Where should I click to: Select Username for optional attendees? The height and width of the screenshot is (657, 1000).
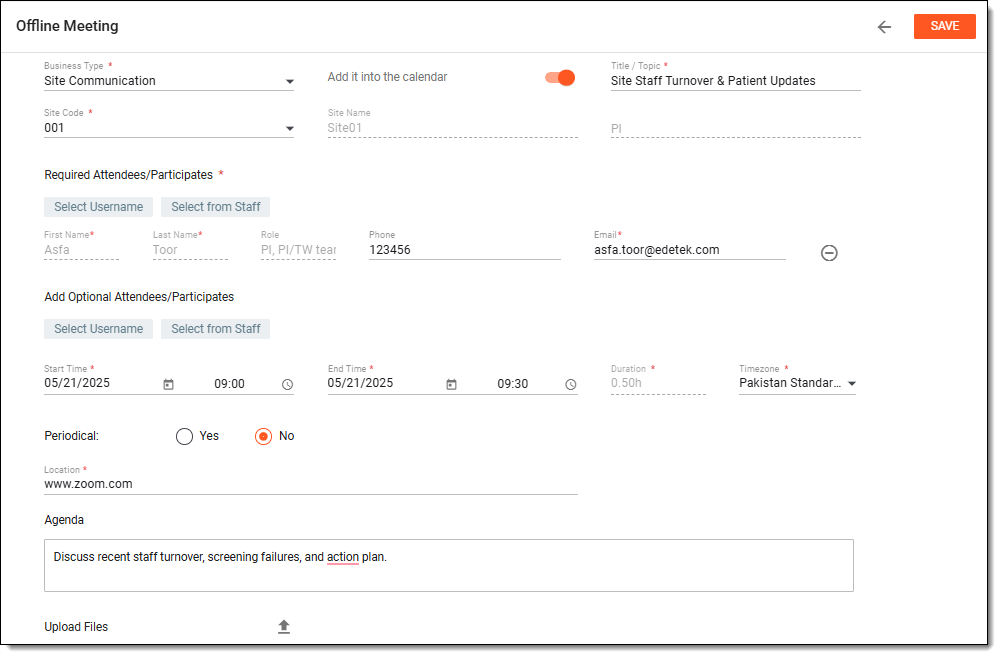pyautogui.click(x=98, y=329)
